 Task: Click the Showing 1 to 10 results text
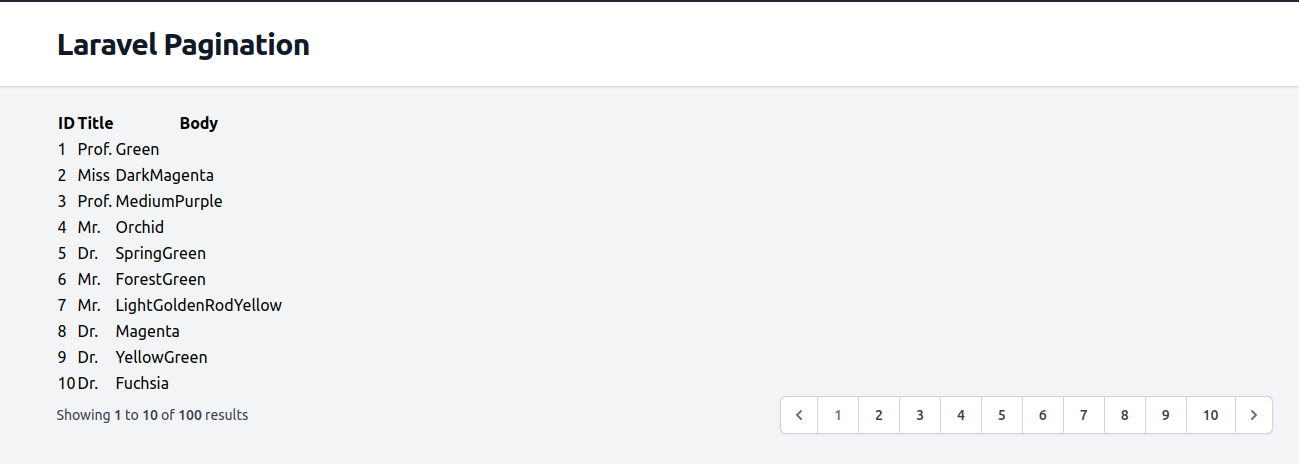pos(152,415)
